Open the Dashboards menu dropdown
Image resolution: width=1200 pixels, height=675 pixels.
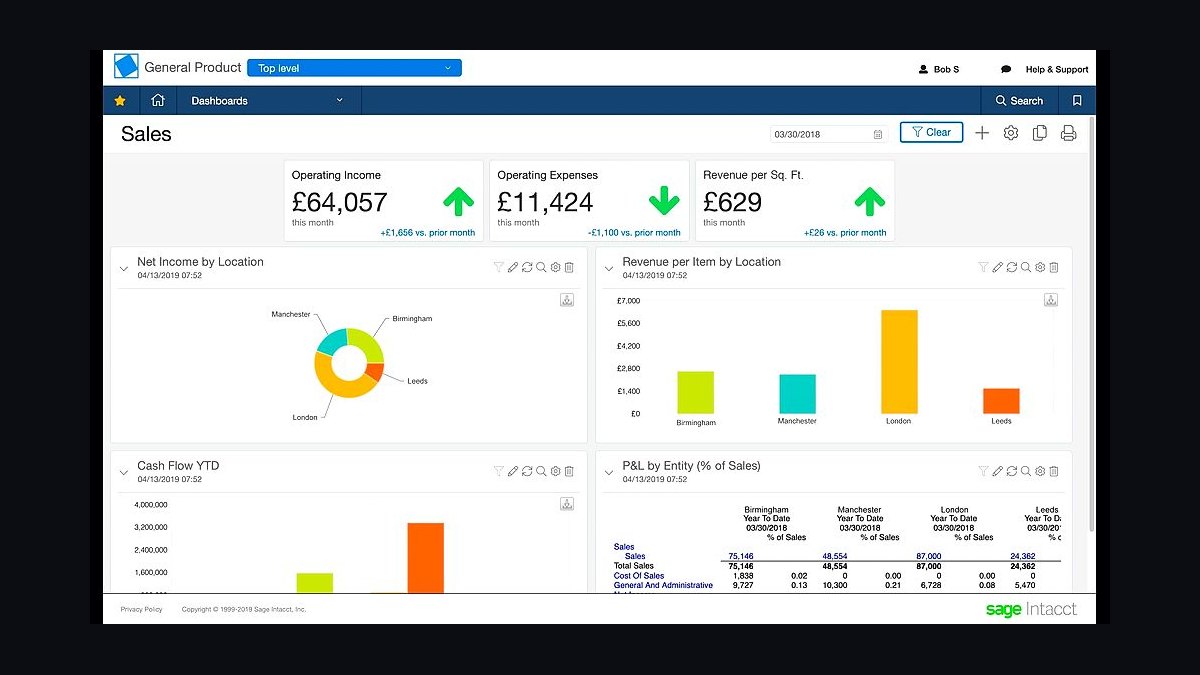tap(268, 101)
